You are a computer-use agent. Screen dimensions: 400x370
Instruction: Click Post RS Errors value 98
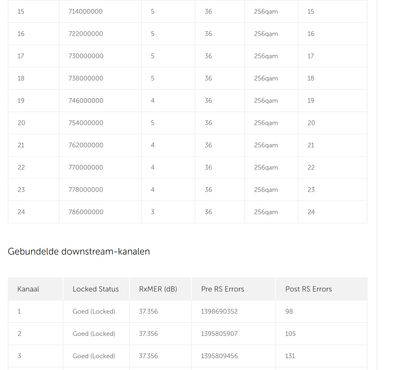click(289, 311)
